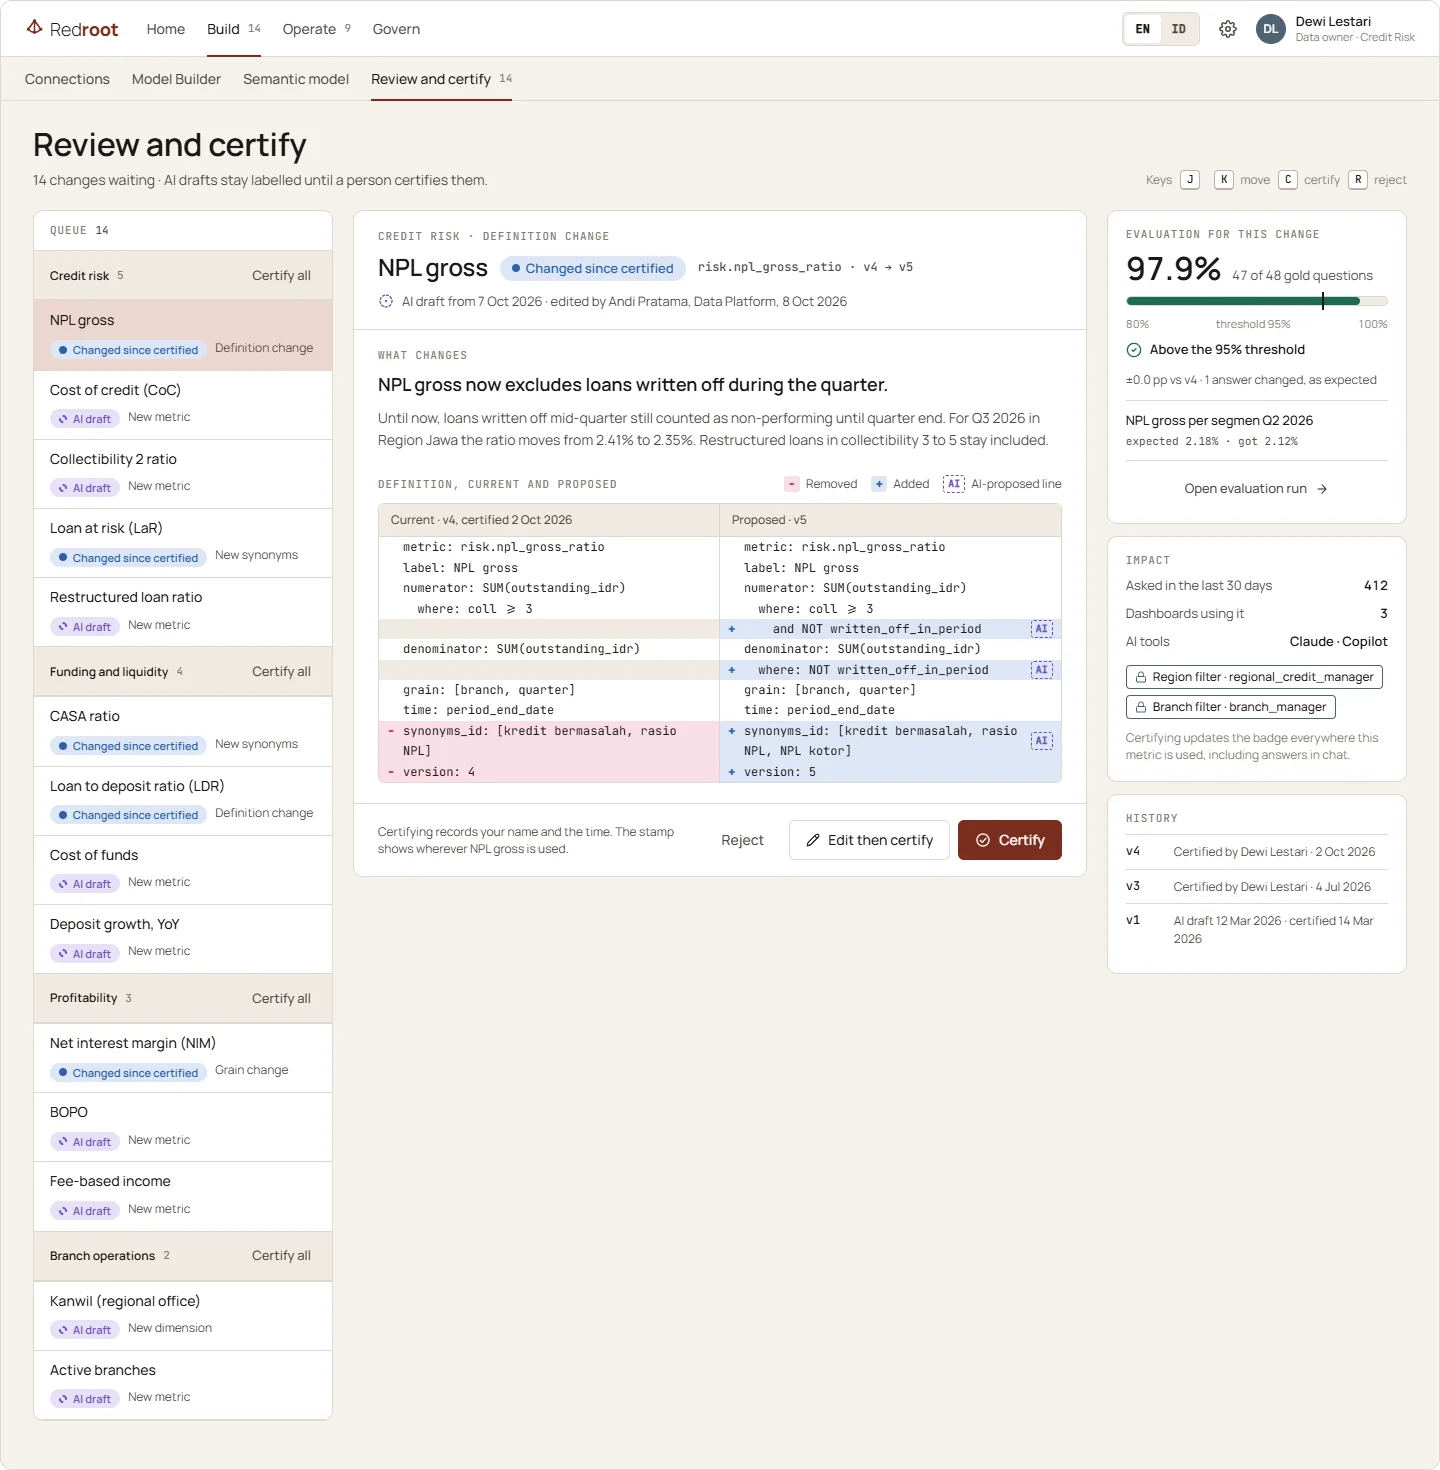This screenshot has height=1470, width=1440.
Task: Switch to the Model Builder tab
Action: click(176, 79)
